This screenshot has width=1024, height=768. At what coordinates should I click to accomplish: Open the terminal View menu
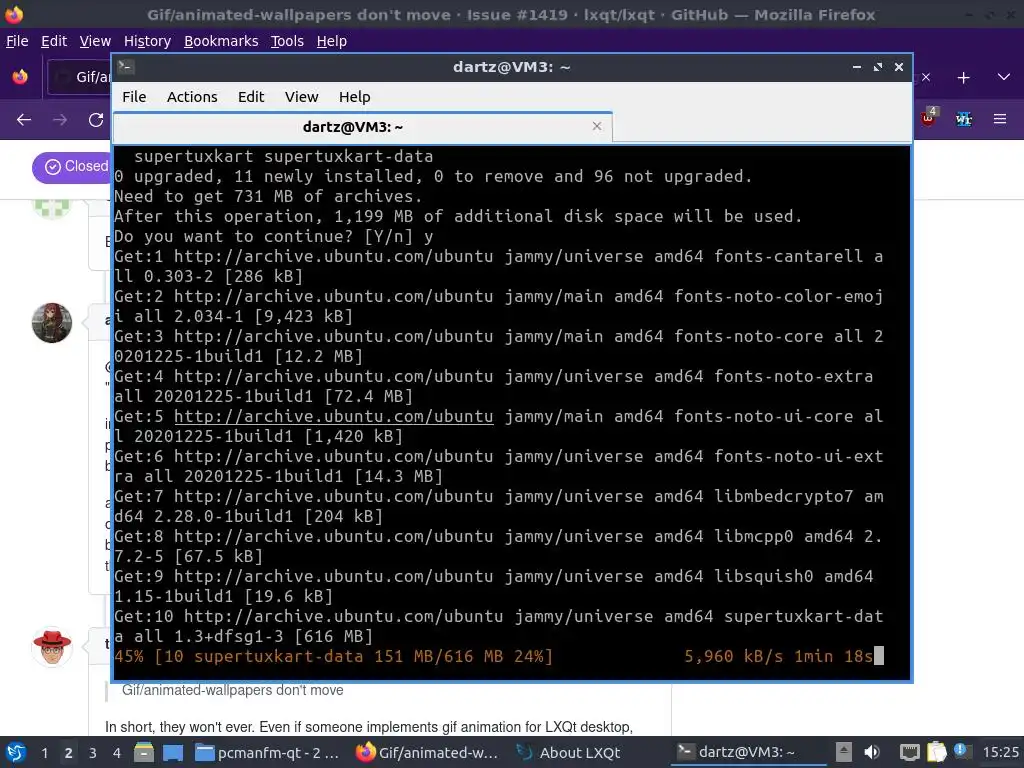[x=301, y=97]
